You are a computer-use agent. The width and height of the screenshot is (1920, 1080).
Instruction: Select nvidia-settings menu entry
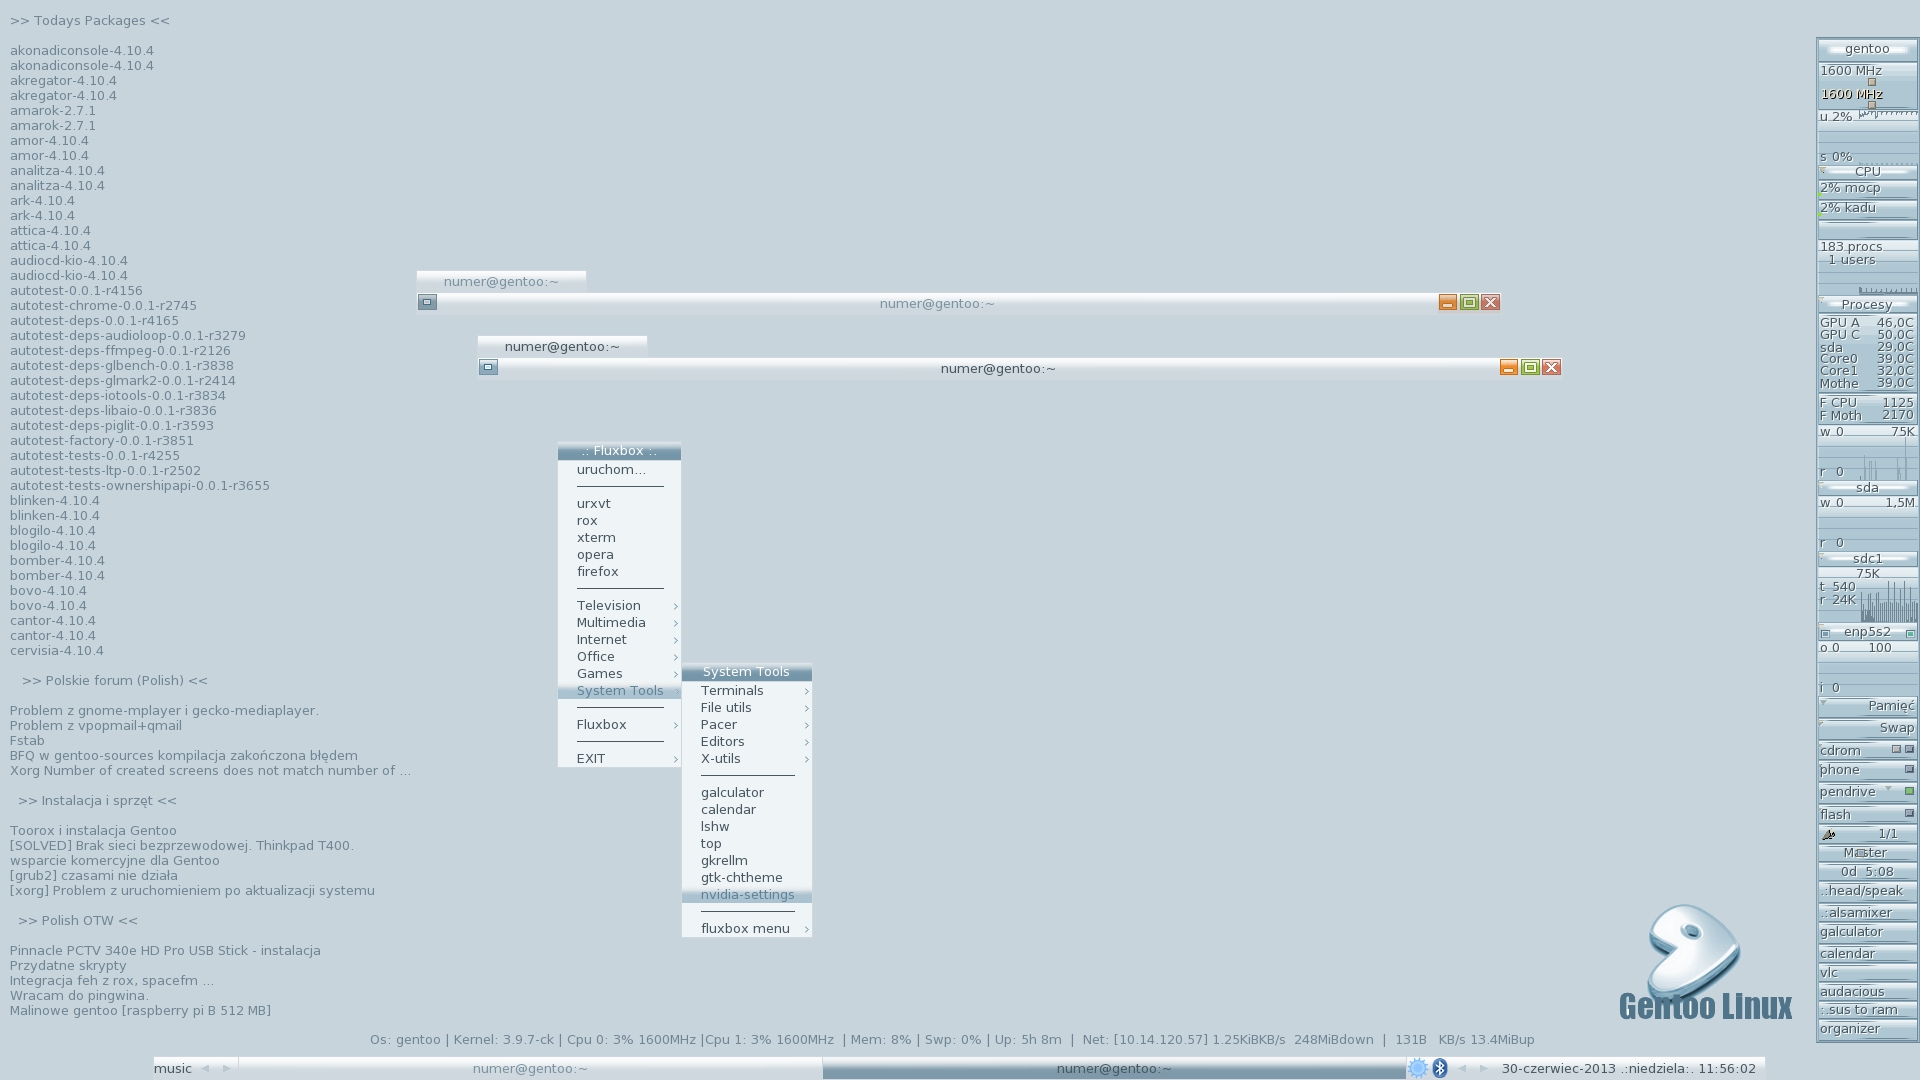click(x=747, y=894)
